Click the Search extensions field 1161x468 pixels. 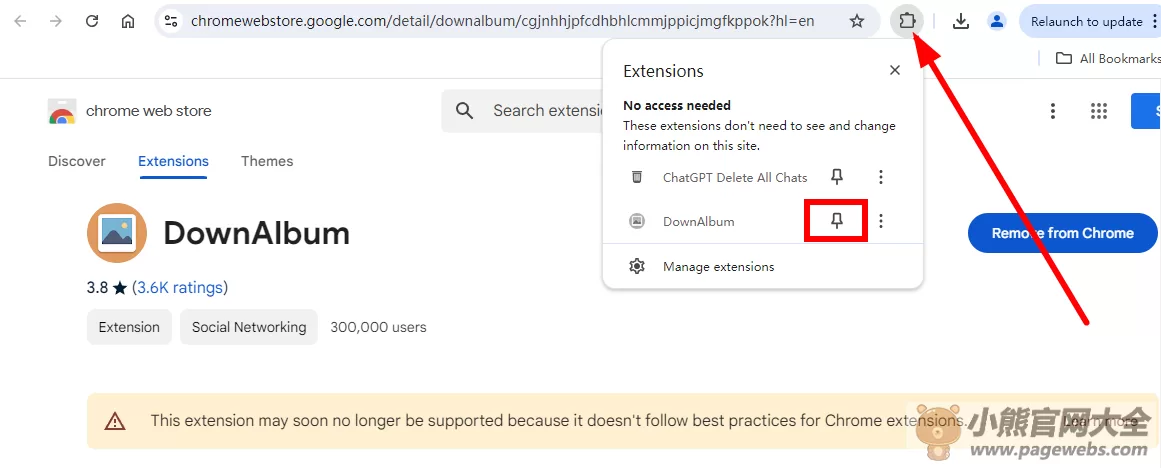(522, 111)
